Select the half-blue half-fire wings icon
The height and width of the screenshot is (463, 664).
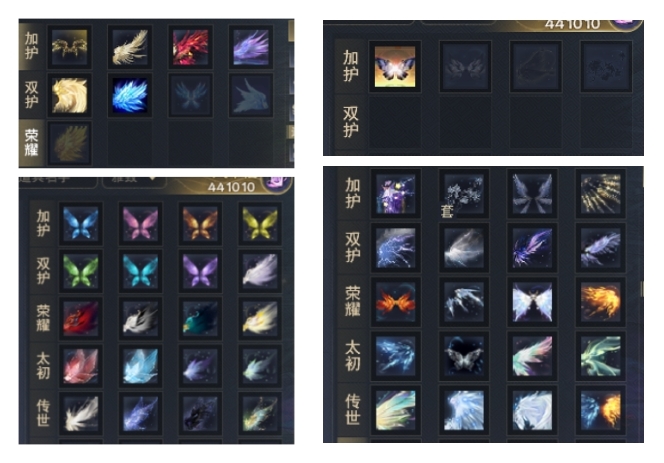[x=600, y=410]
